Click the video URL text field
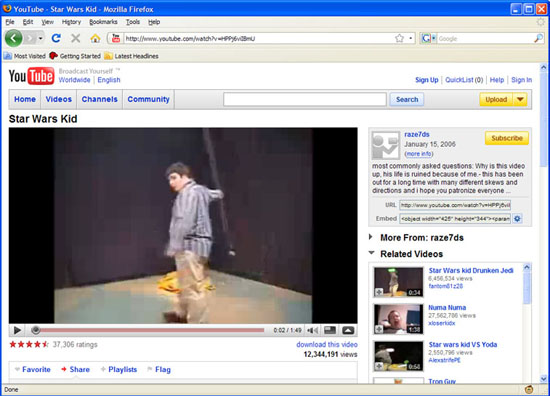 click(455, 205)
